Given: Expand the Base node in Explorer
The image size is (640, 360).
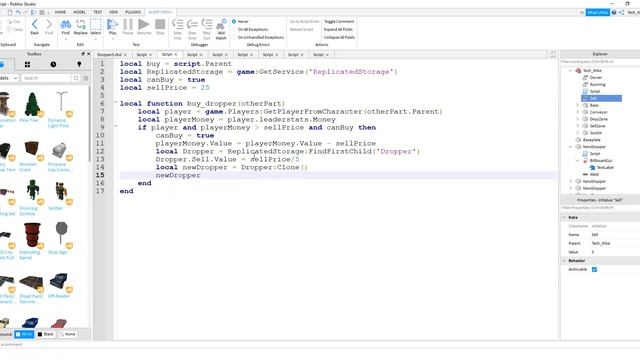Looking at the screenshot, I should (578, 105).
